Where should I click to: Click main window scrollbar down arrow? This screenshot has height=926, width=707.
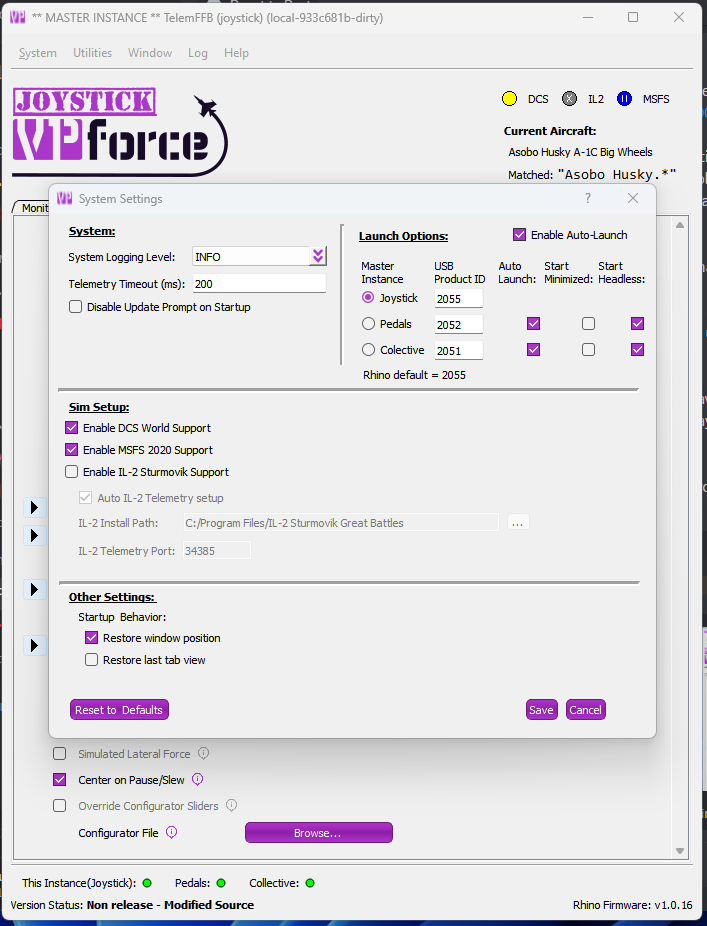pos(680,851)
